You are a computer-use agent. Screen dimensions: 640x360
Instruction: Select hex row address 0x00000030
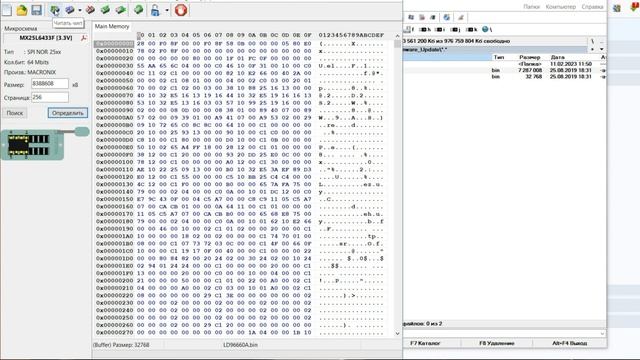click(x=114, y=66)
